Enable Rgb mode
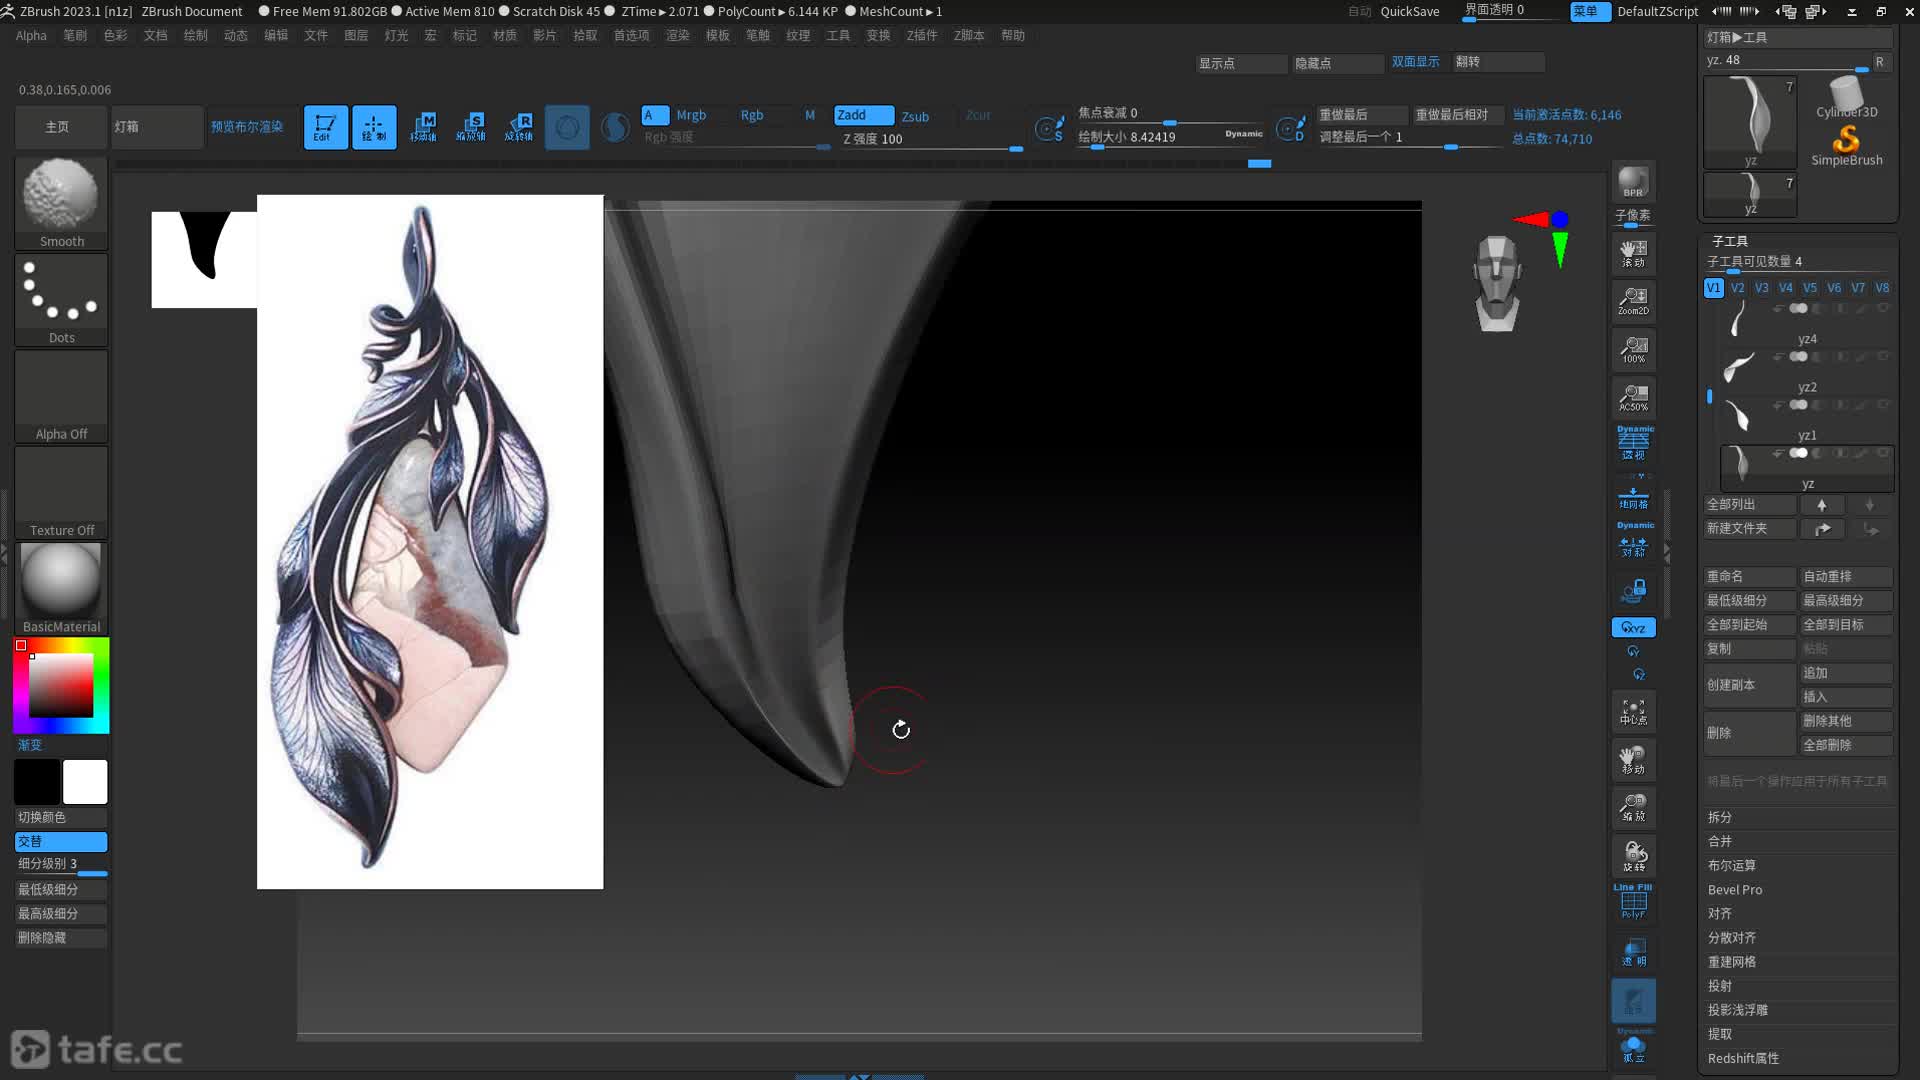1920x1080 pixels. [x=752, y=115]
